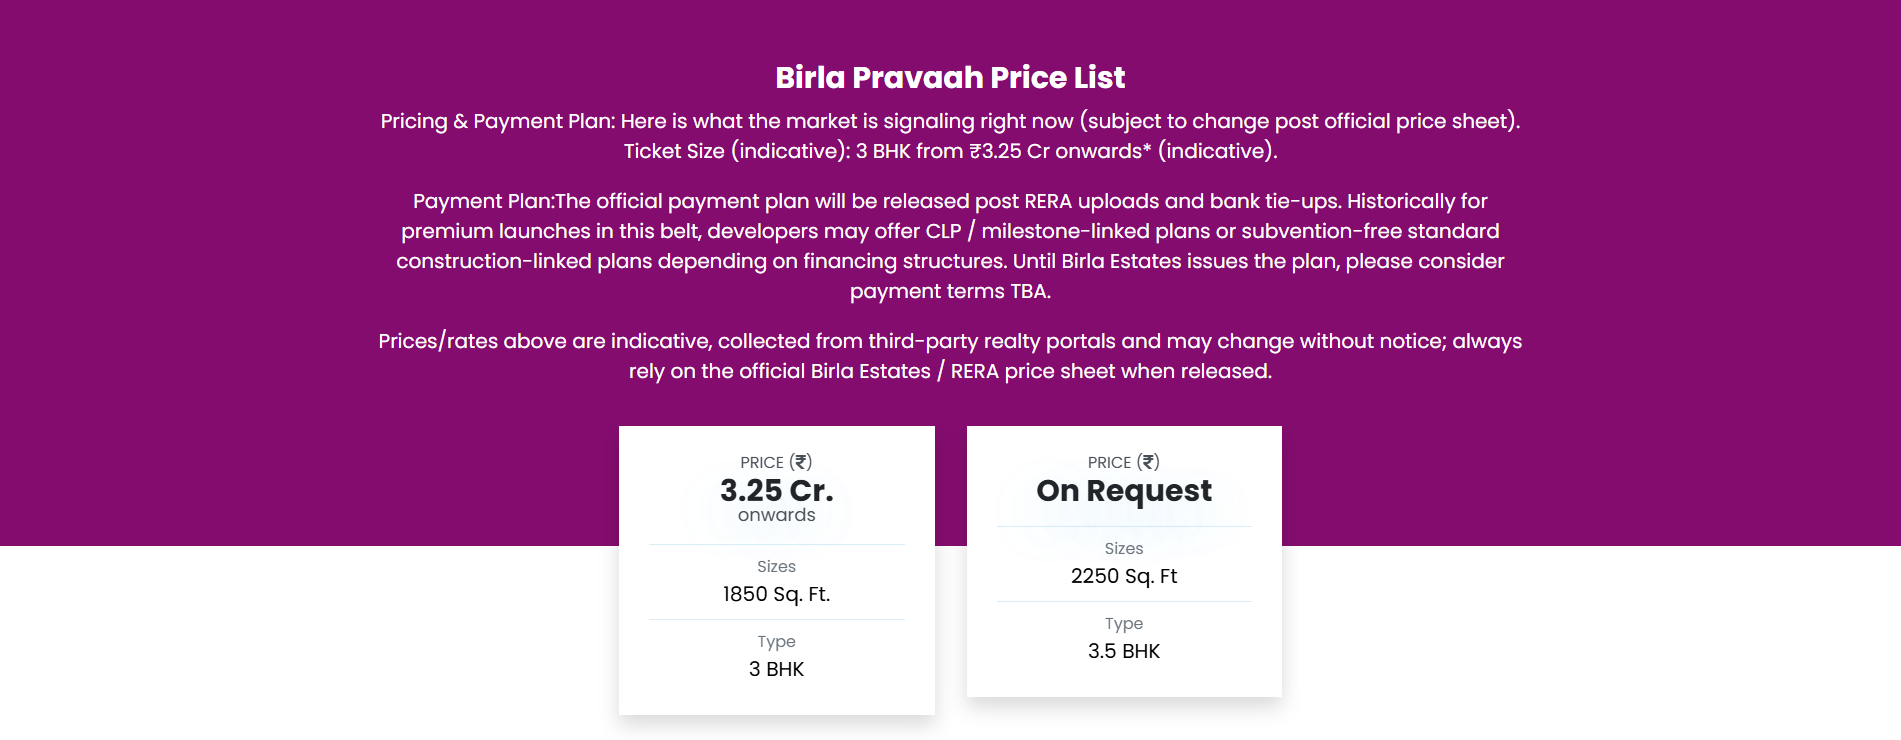Select the 3.25 Cr. price value
Viewport: 1901px width, 740px height.
[776, 491]
